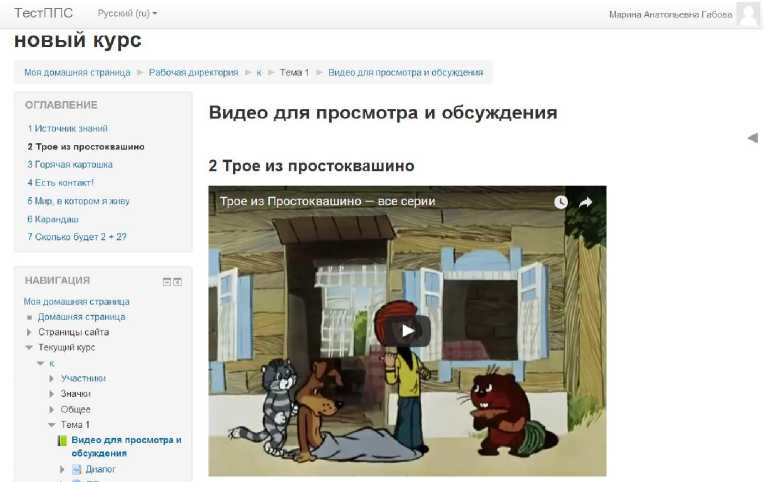Open chapter 3 Горячая картошка
763x482 pixels.
(x=70, y=164)
